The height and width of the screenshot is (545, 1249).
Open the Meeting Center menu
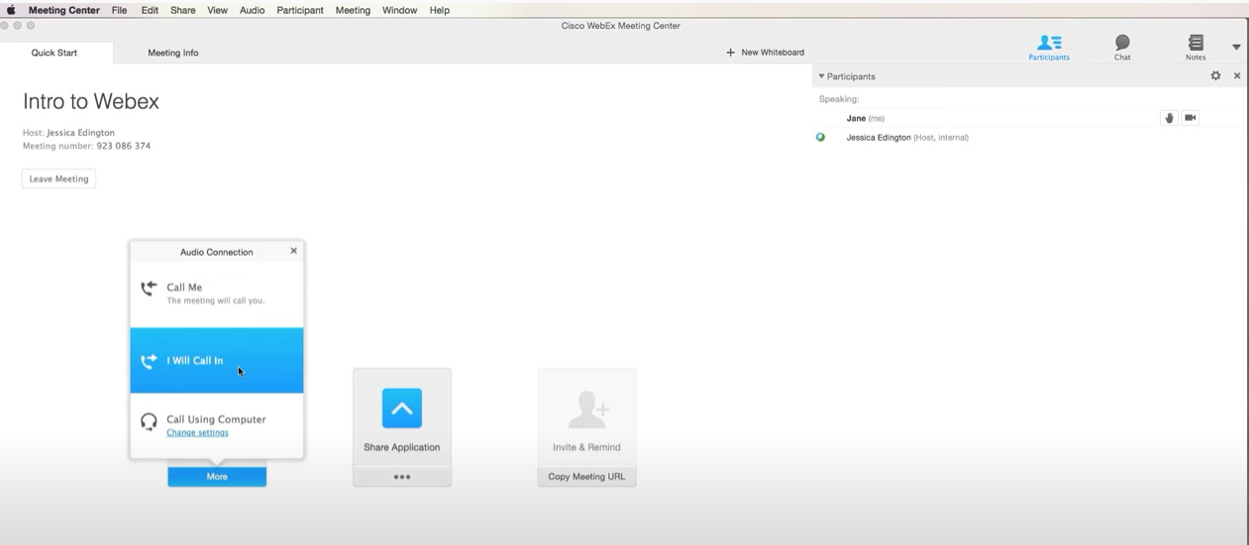(64, 10)
